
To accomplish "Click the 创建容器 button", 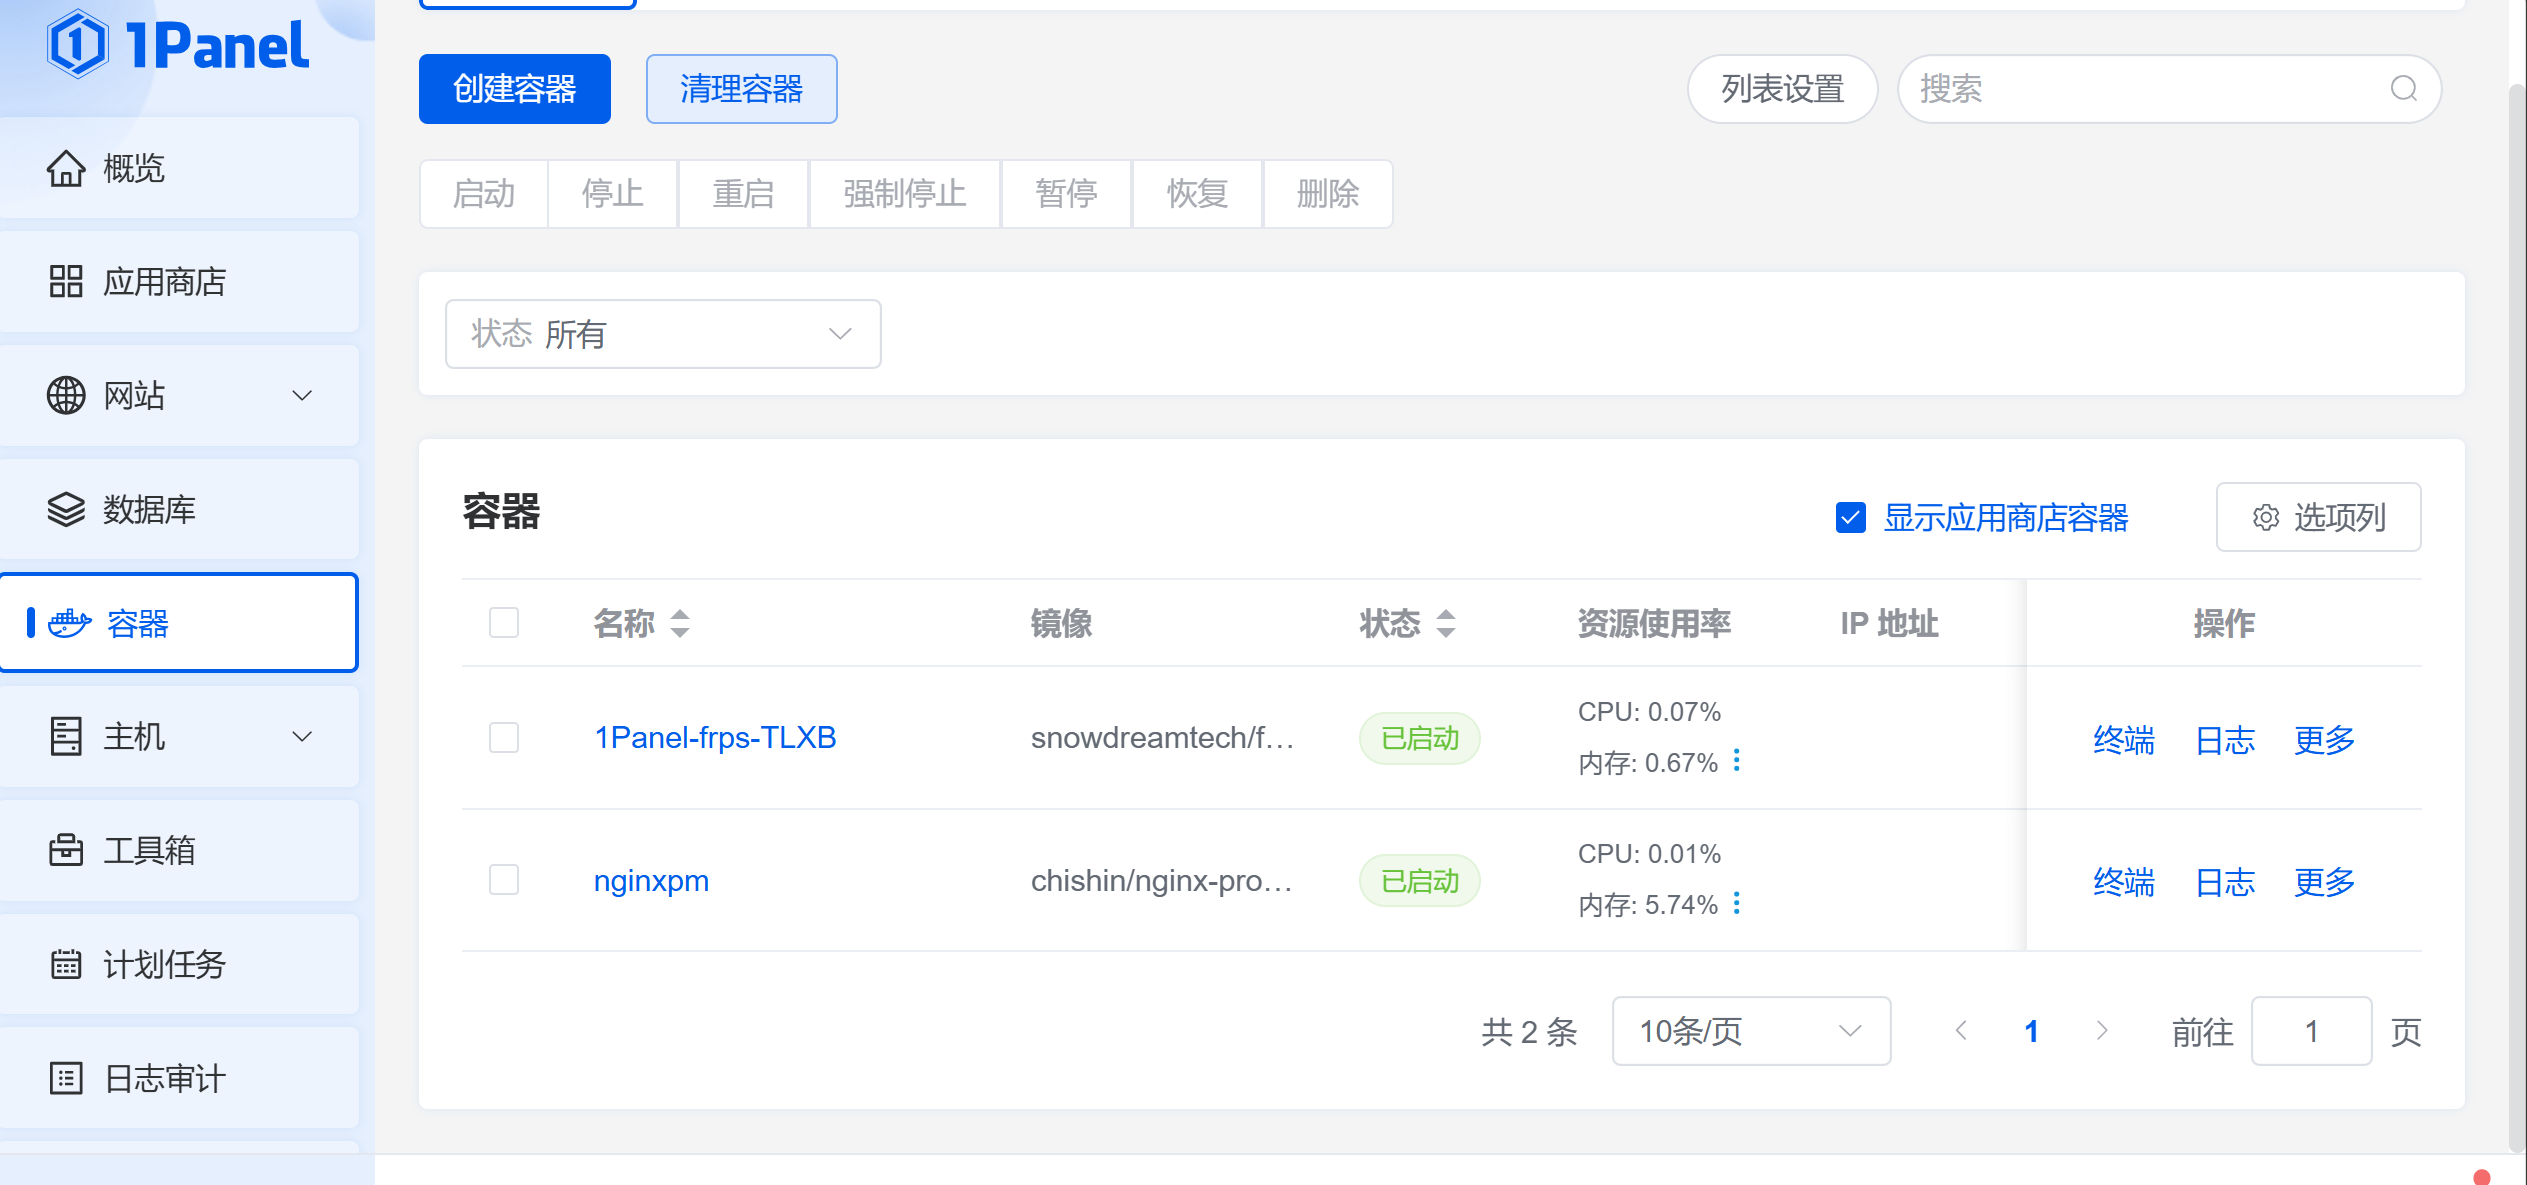I will (x=514, y=89).
